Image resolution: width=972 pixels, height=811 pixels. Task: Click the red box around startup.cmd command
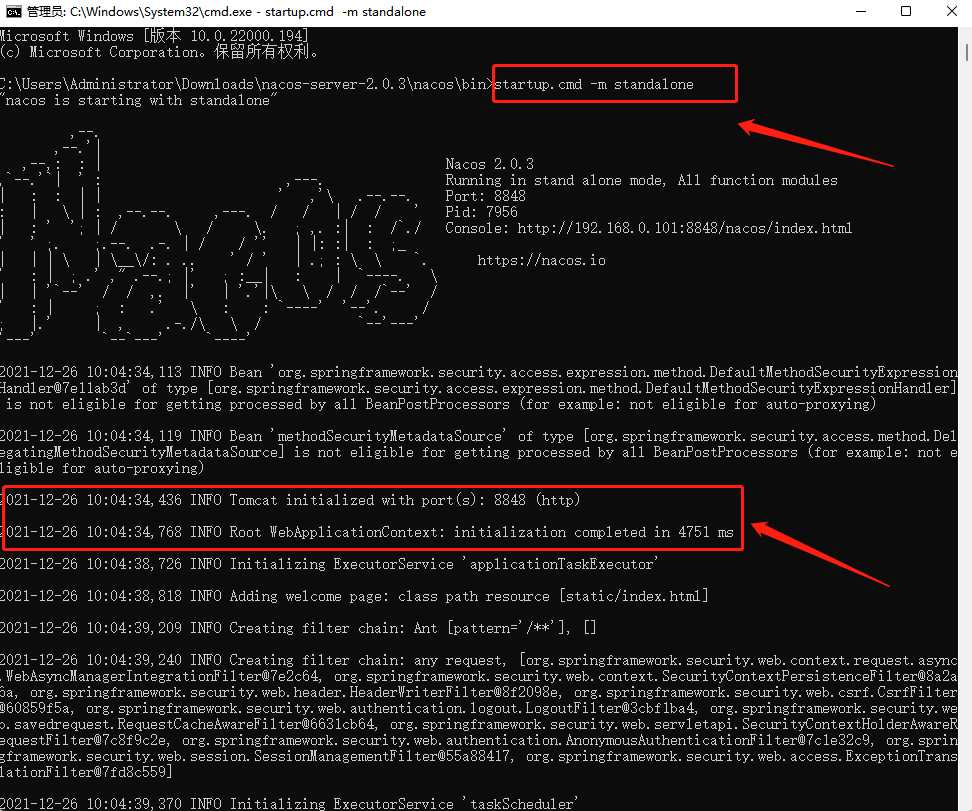click(614, 84)
